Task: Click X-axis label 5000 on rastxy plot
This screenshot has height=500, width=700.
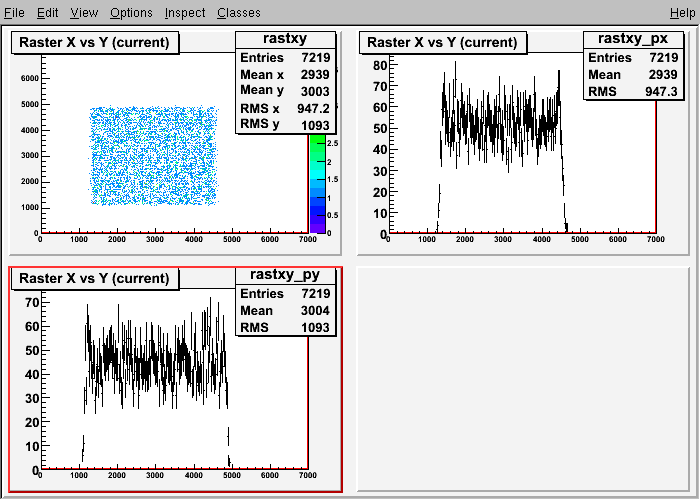Action: click(232, 239)
